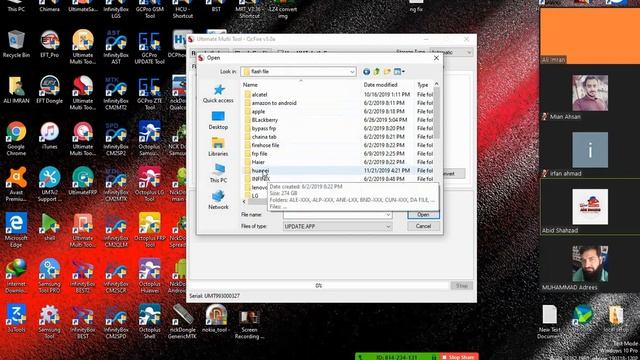Click the file list vertical scrollbar
The width and height of the screenshot is (640, 360).
coord(436,113)
